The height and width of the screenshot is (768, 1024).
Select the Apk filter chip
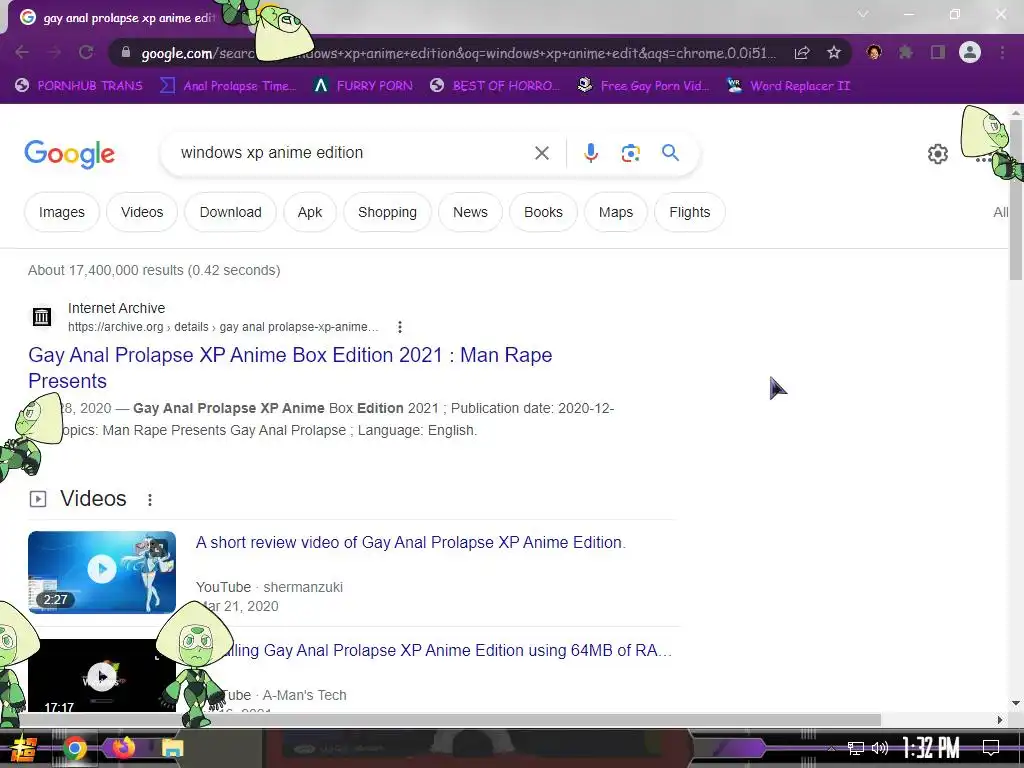click(x=310, y=212)
